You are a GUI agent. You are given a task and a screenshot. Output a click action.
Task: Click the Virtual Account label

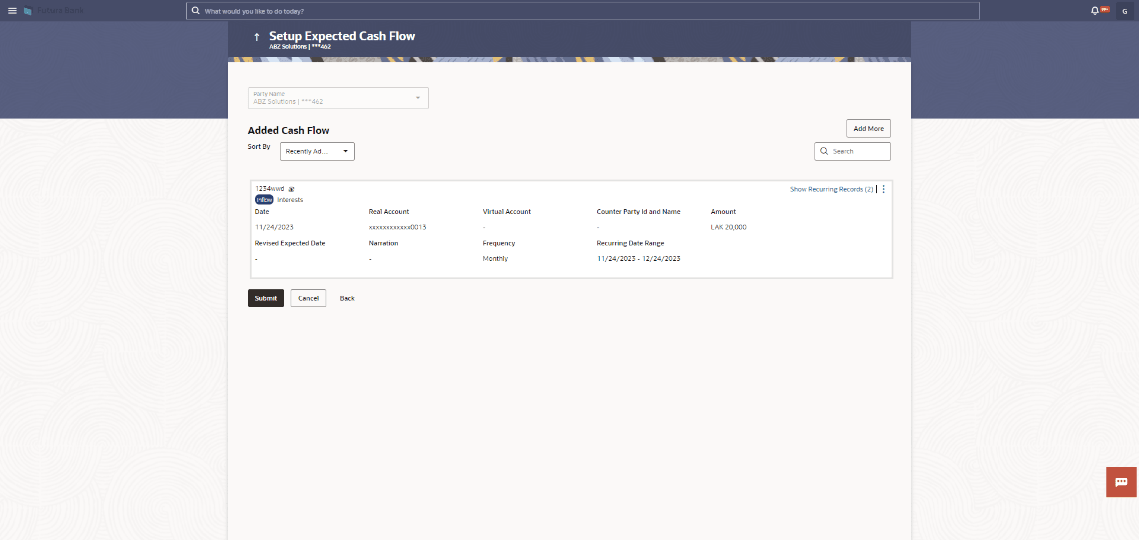507,211
